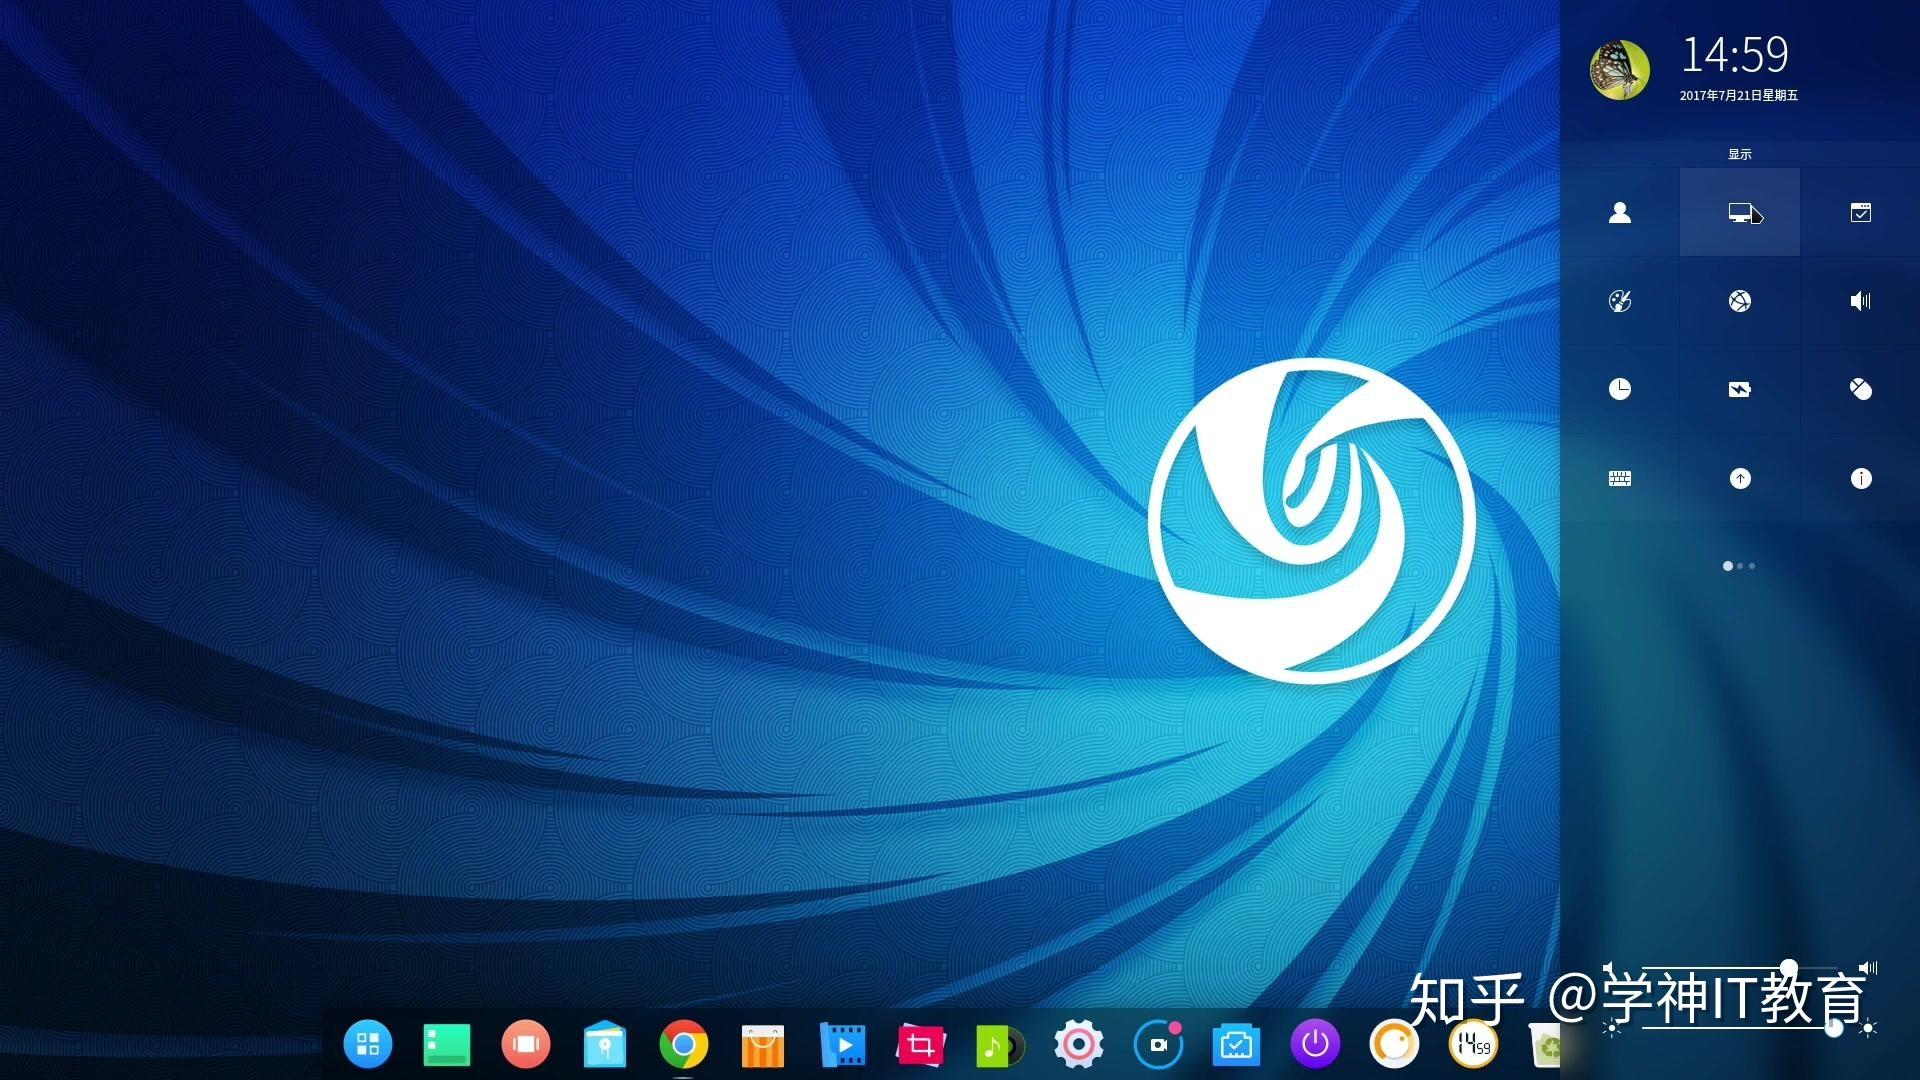Open Sound settings with speaker icon
1920x1080 pixels.
click(1860, 301)
